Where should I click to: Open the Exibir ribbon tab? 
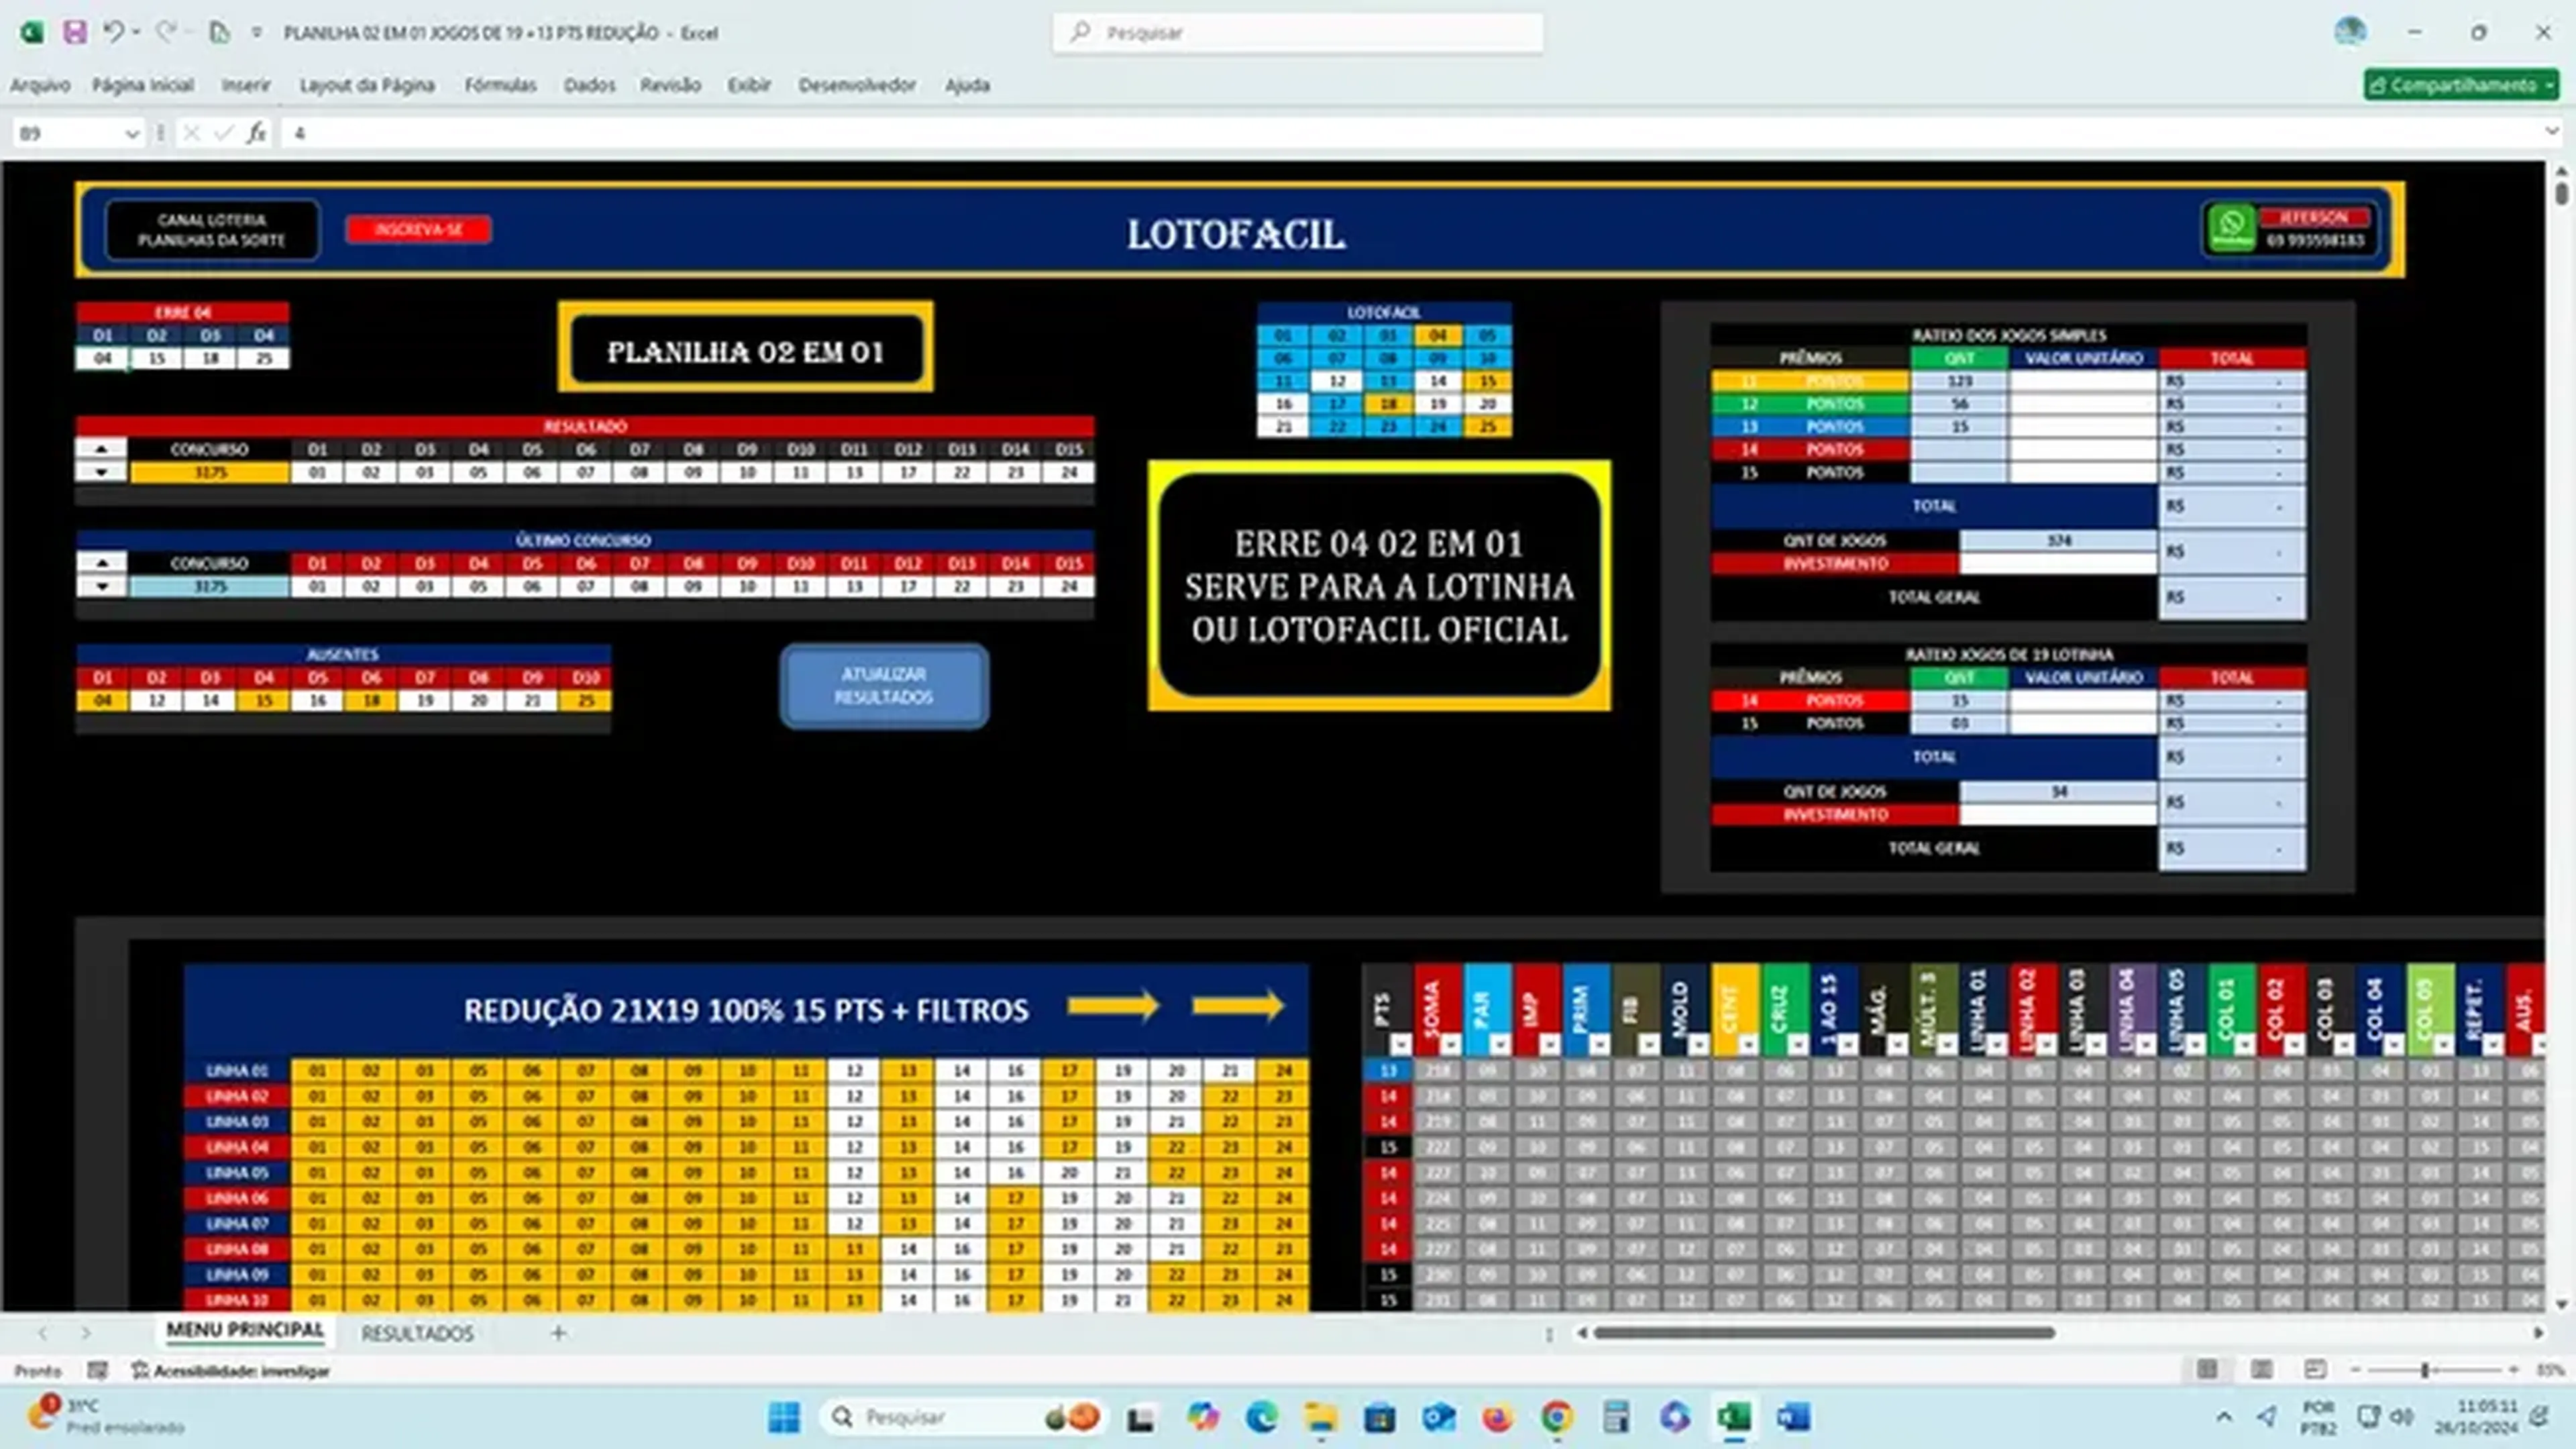pyautogui.click(x=749, y=85)
